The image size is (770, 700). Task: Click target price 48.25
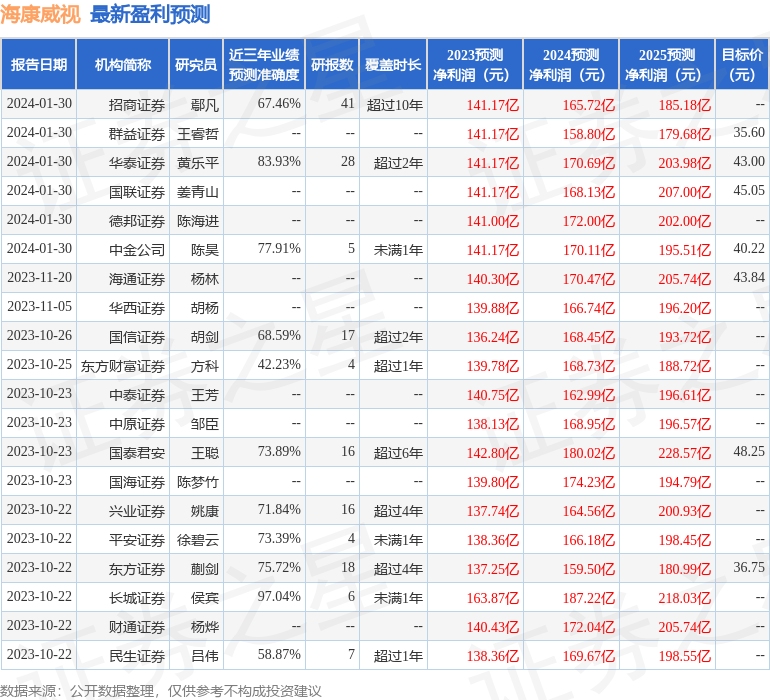click(749, 451)
